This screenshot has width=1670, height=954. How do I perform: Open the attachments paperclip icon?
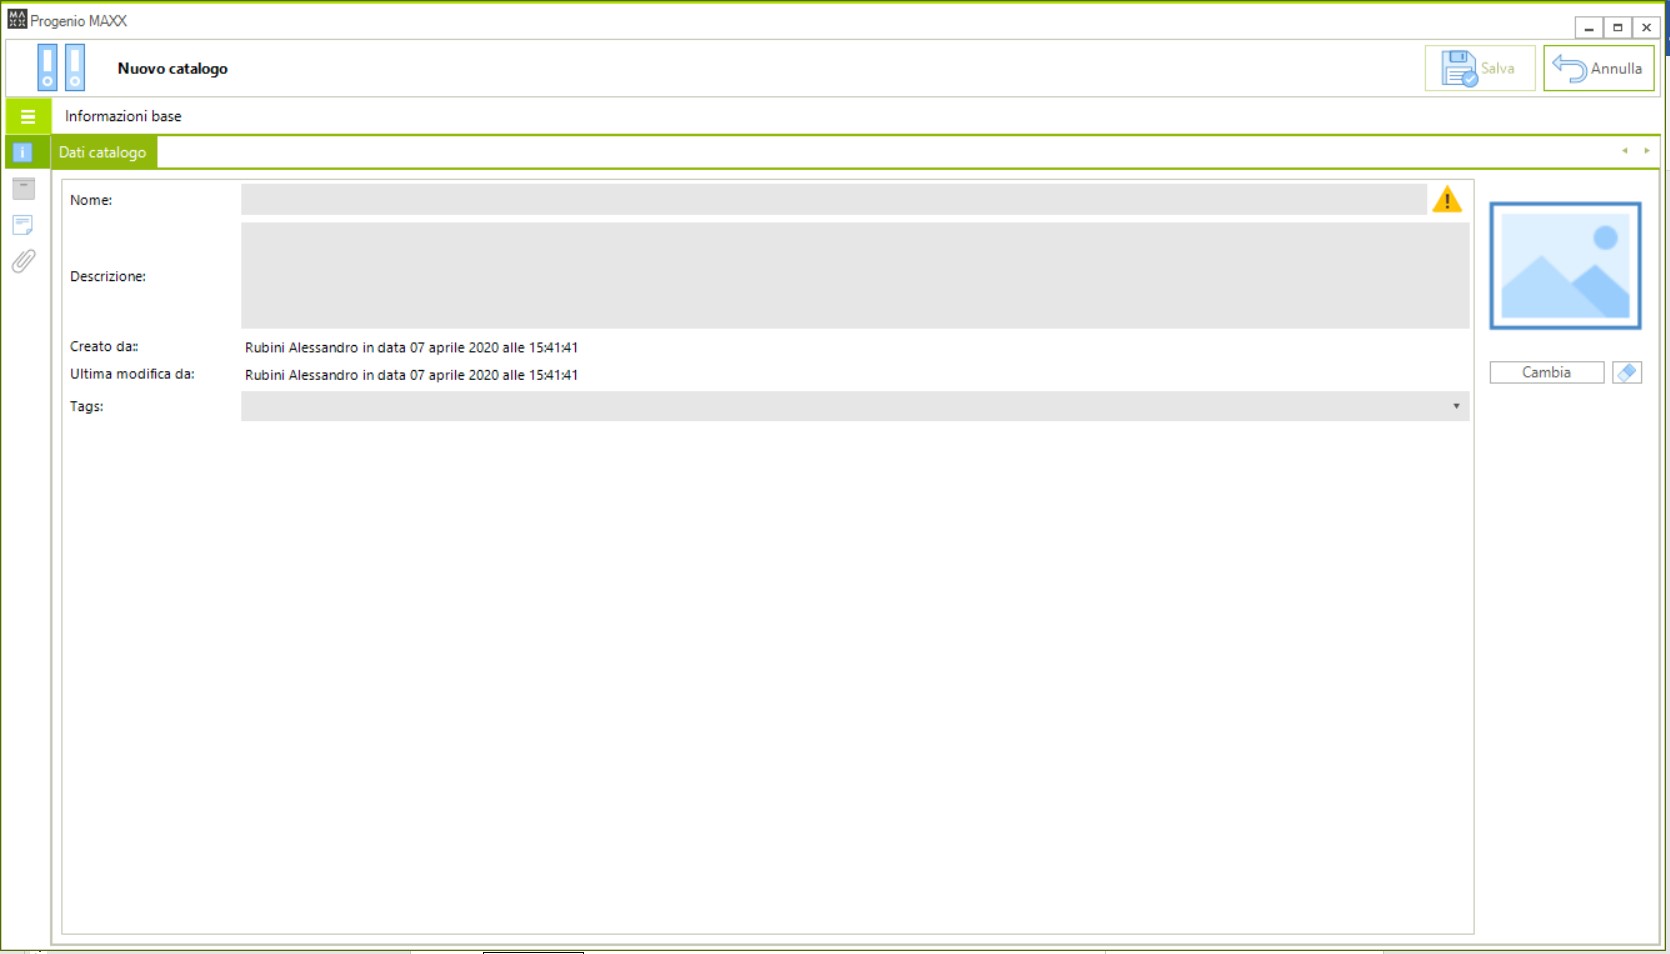[23, 261]
